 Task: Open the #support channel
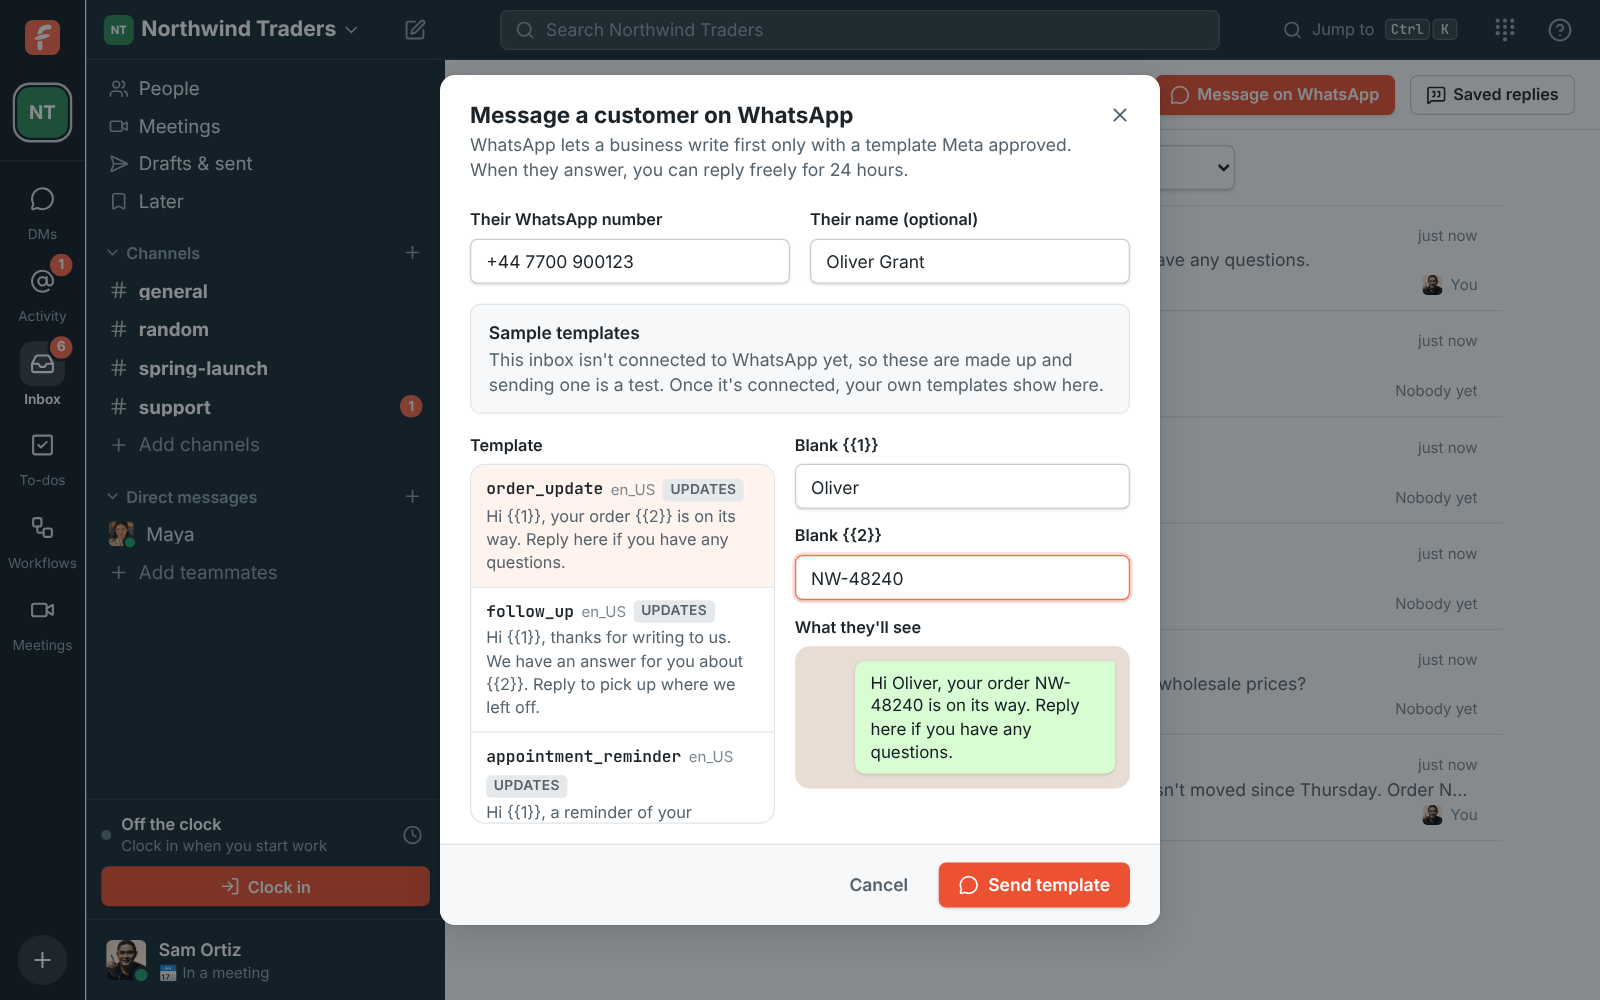(265, 407)
